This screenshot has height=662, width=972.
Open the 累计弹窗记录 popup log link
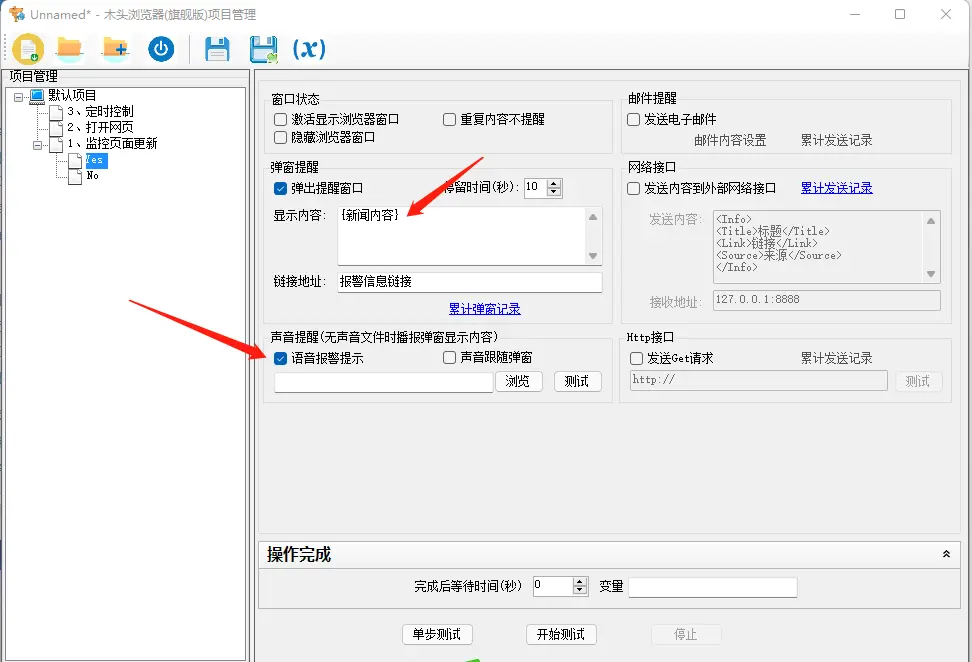click(x=484, y=309)
